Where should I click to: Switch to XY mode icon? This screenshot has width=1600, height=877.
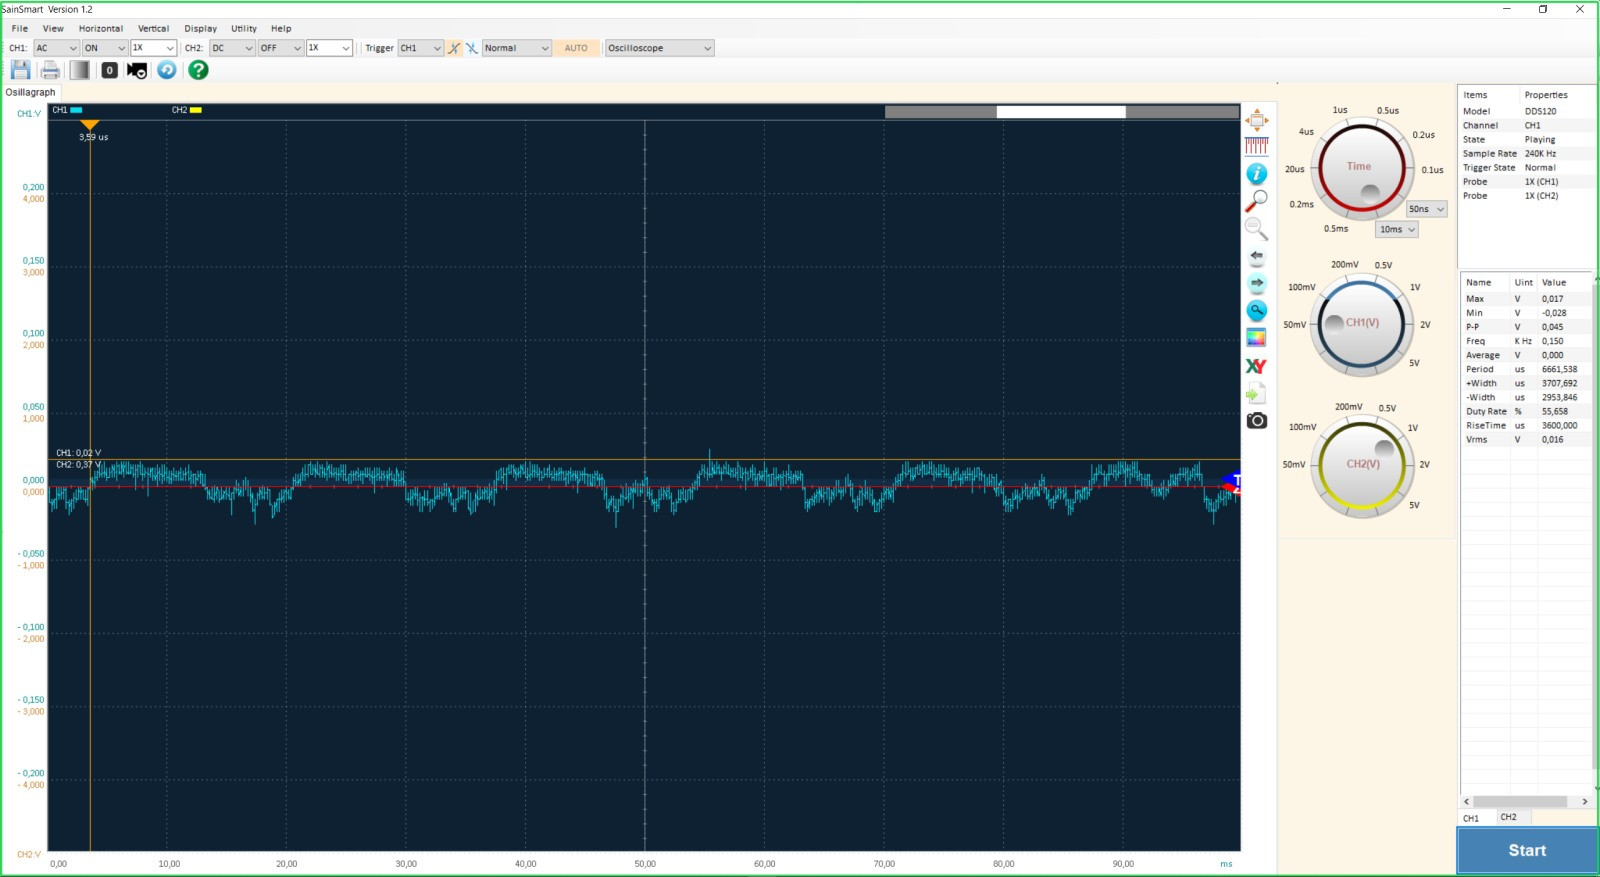tap(1256, 366)
